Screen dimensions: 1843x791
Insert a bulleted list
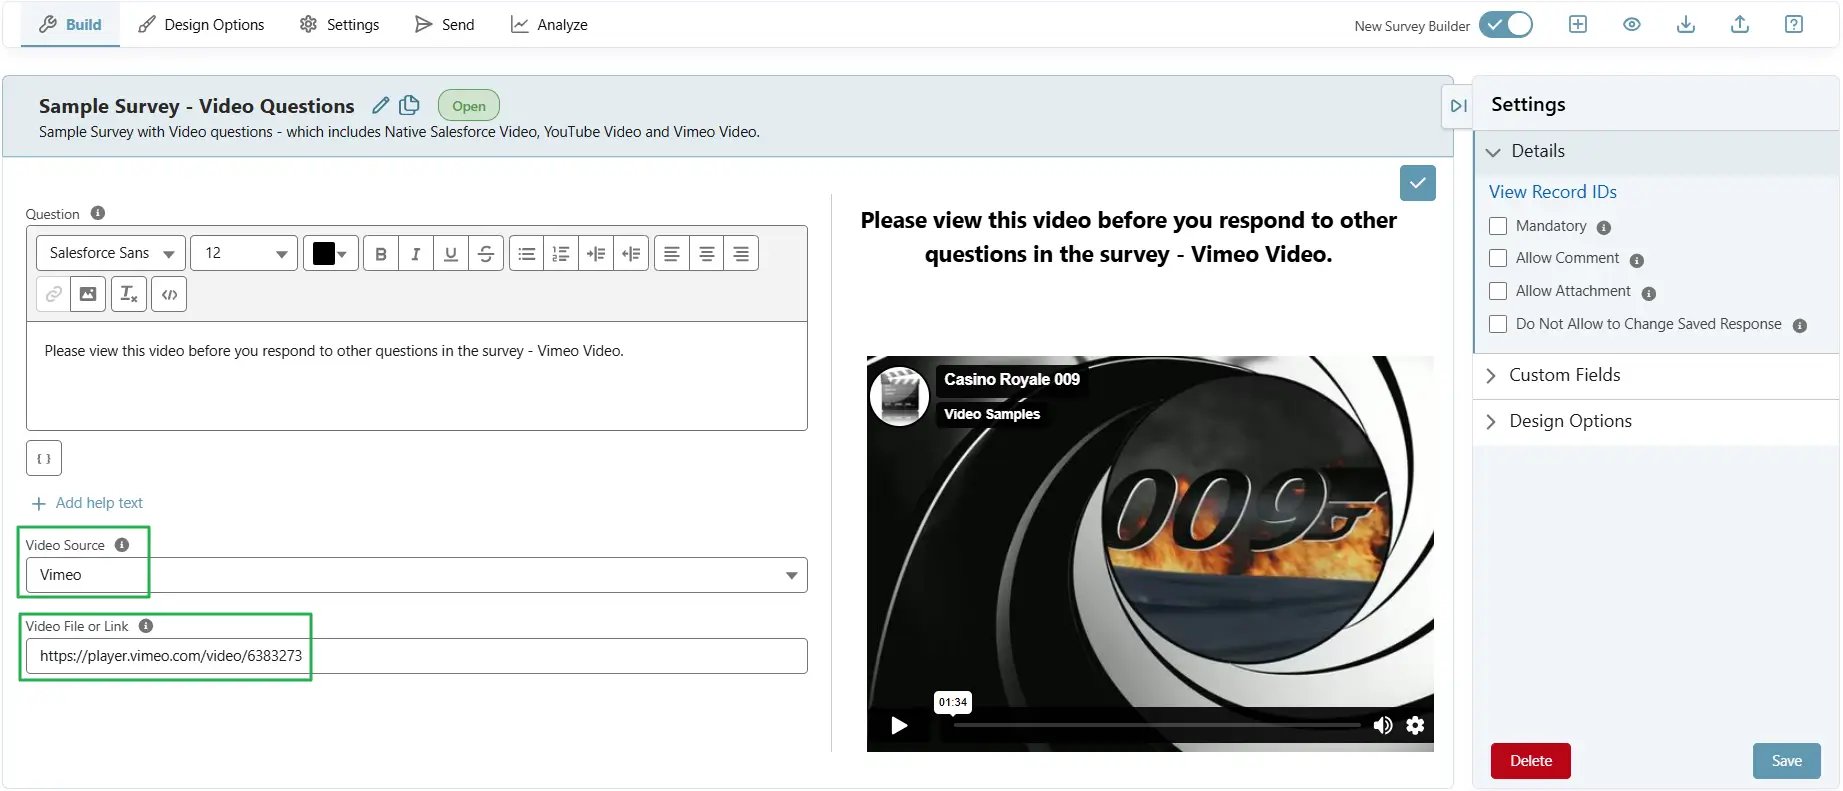coord(527,254)
